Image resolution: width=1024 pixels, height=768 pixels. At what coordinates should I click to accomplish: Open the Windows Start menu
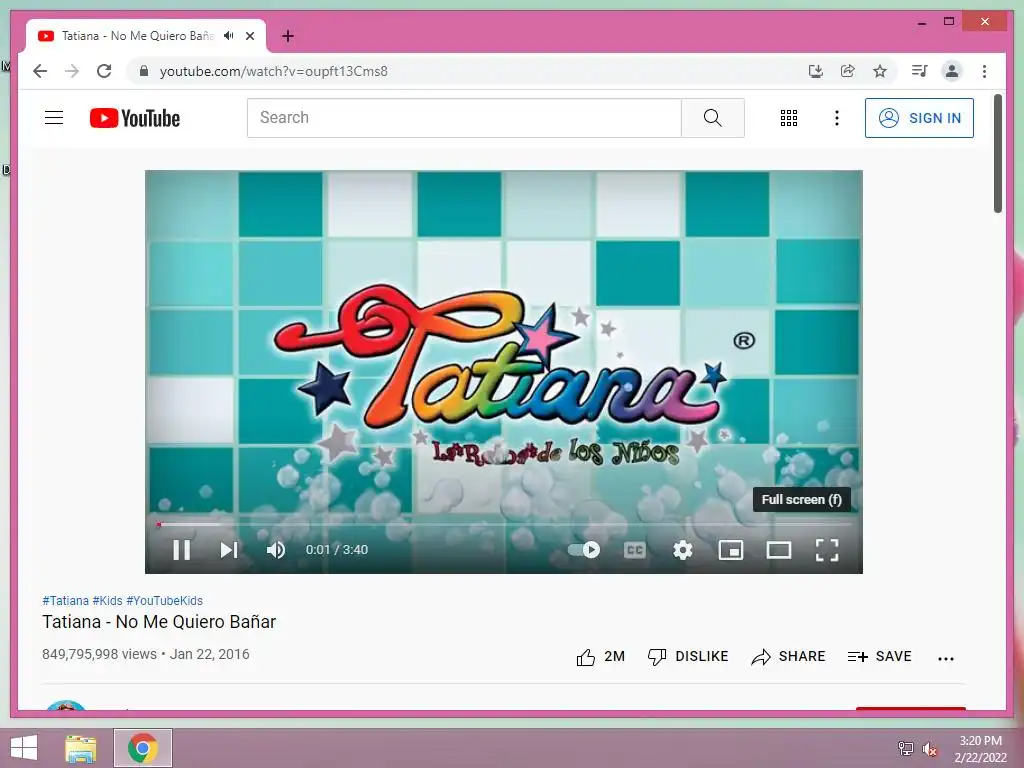pos(24,748)
